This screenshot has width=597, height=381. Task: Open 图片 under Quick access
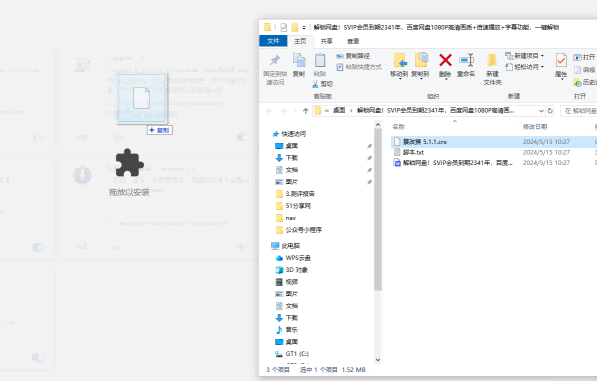[x=292, y=182]
